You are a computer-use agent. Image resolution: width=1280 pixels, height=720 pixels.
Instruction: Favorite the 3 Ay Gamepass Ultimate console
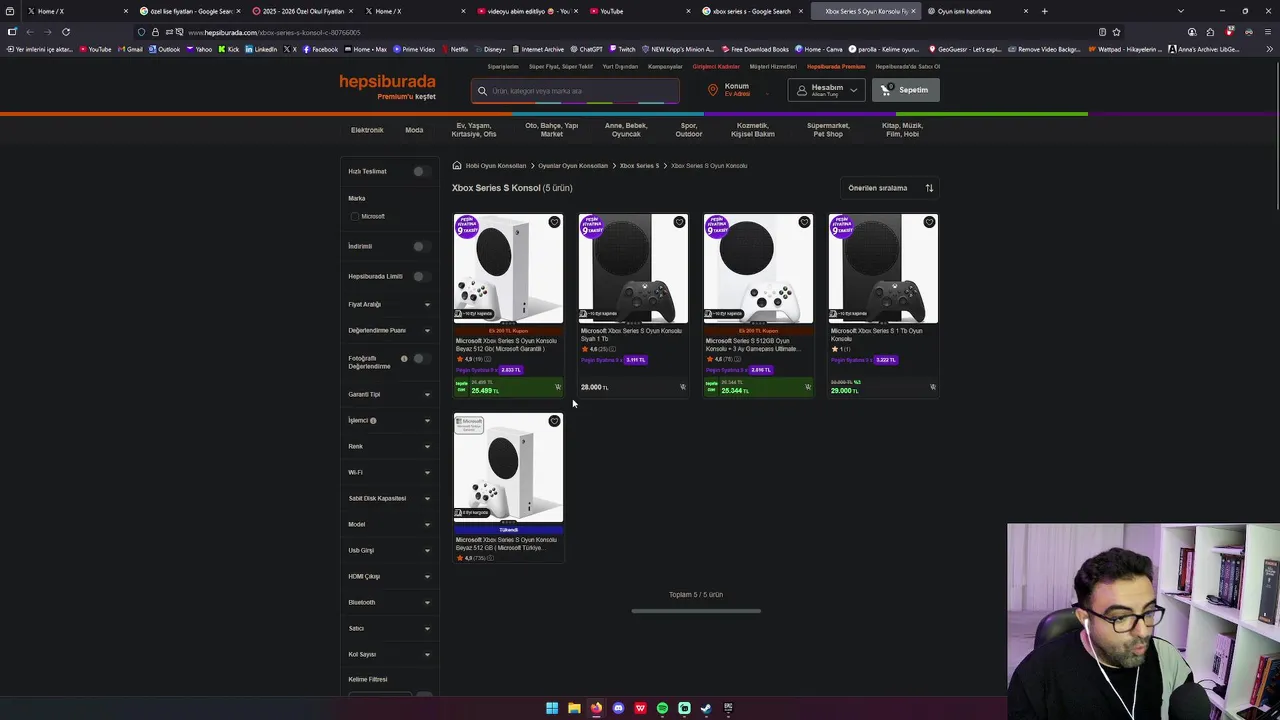point(804,222)
